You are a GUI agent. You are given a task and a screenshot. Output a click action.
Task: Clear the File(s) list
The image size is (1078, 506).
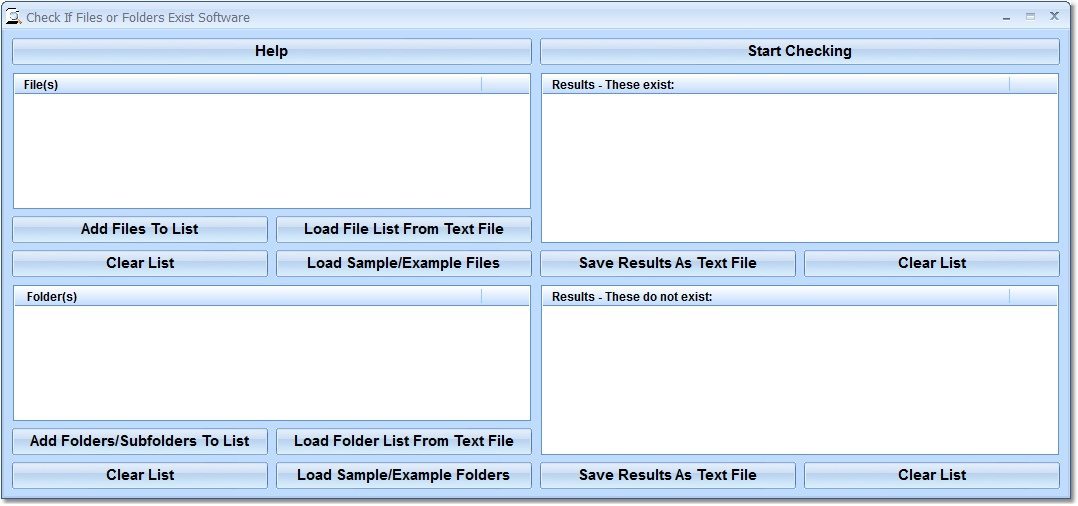140,263
